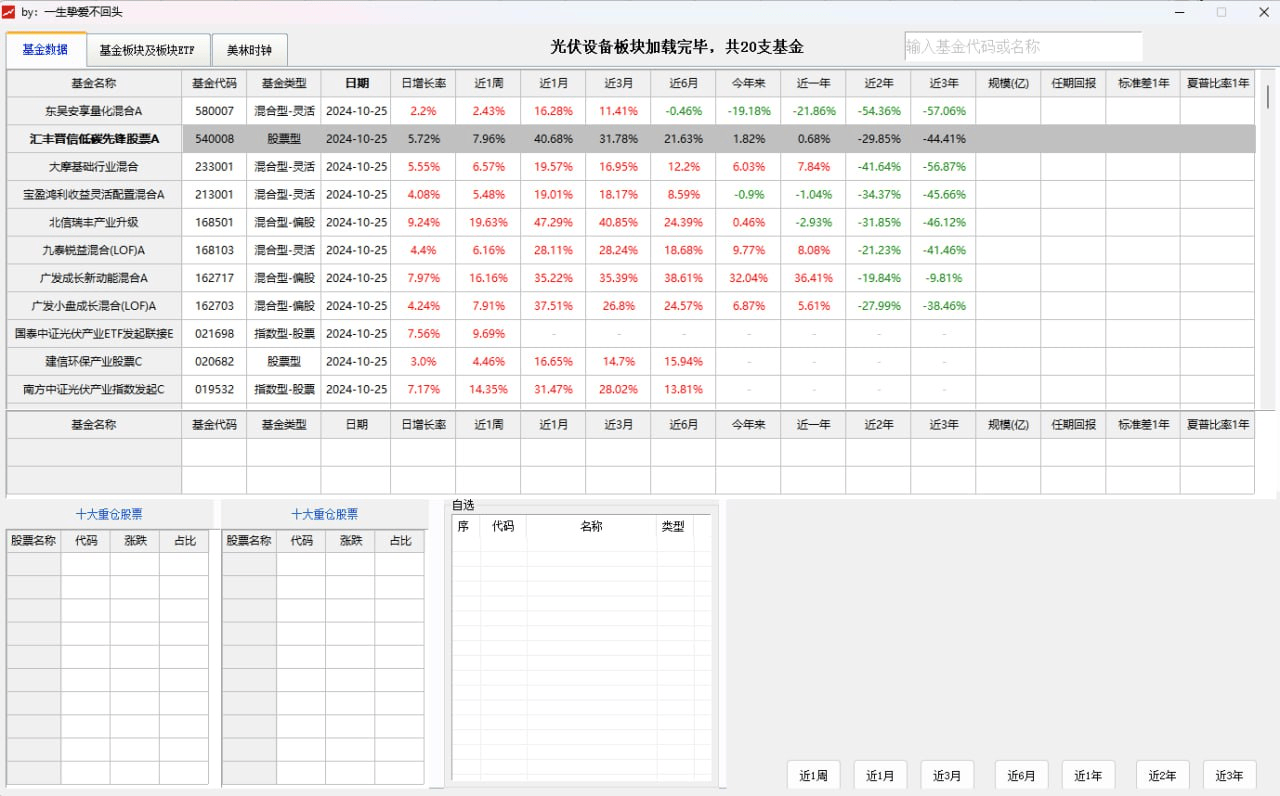This screenshot has height=796, width=1280.
Task: Click the 基金代码 header in top table
Action: (x=214, y=84)
